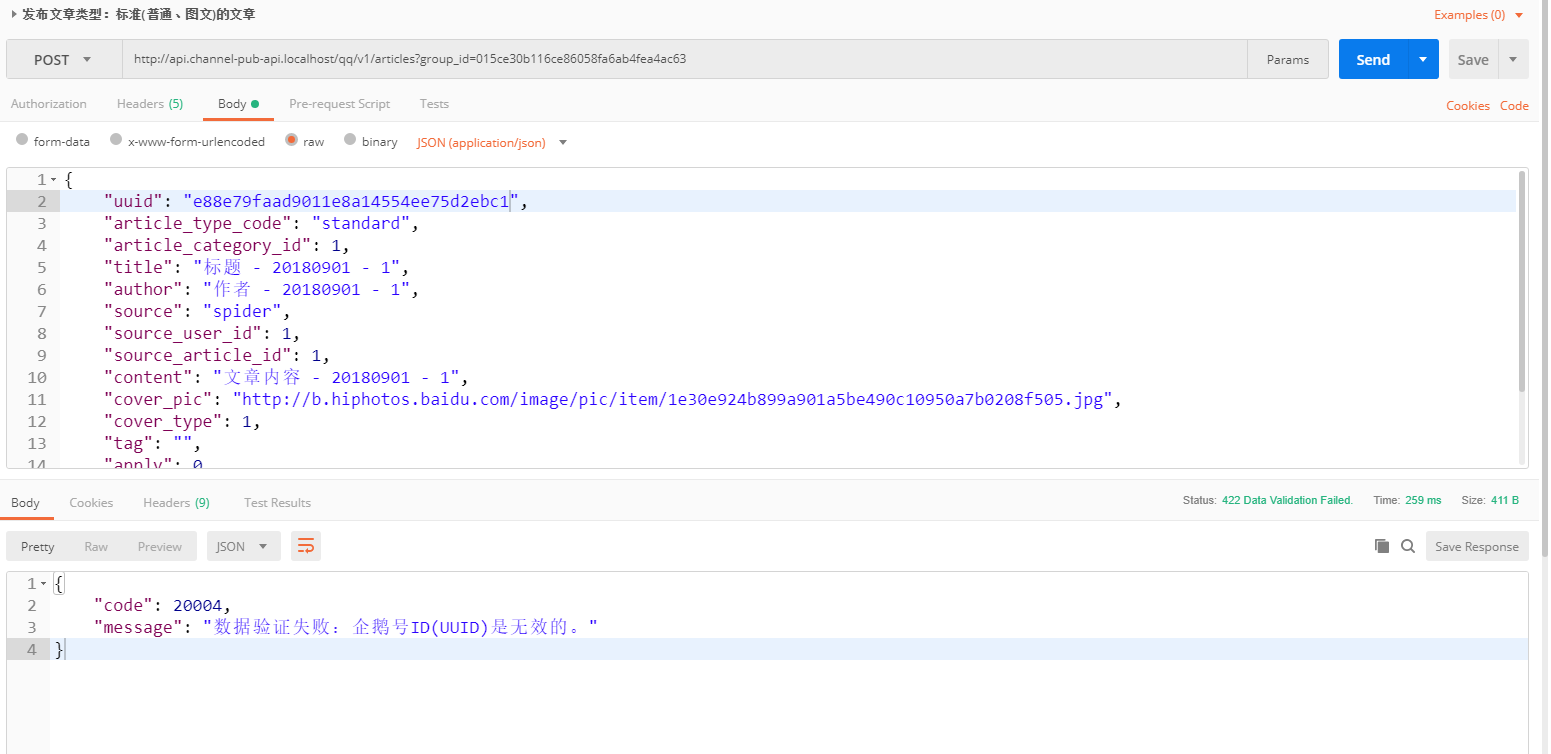1551x754 pixels.
Task: Copy response body to clipboard icon
Action: (1382, 546)
